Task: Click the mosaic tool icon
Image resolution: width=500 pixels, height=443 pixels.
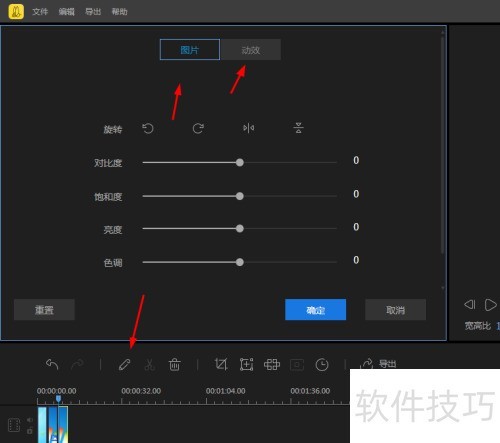Action: point(272,364)
